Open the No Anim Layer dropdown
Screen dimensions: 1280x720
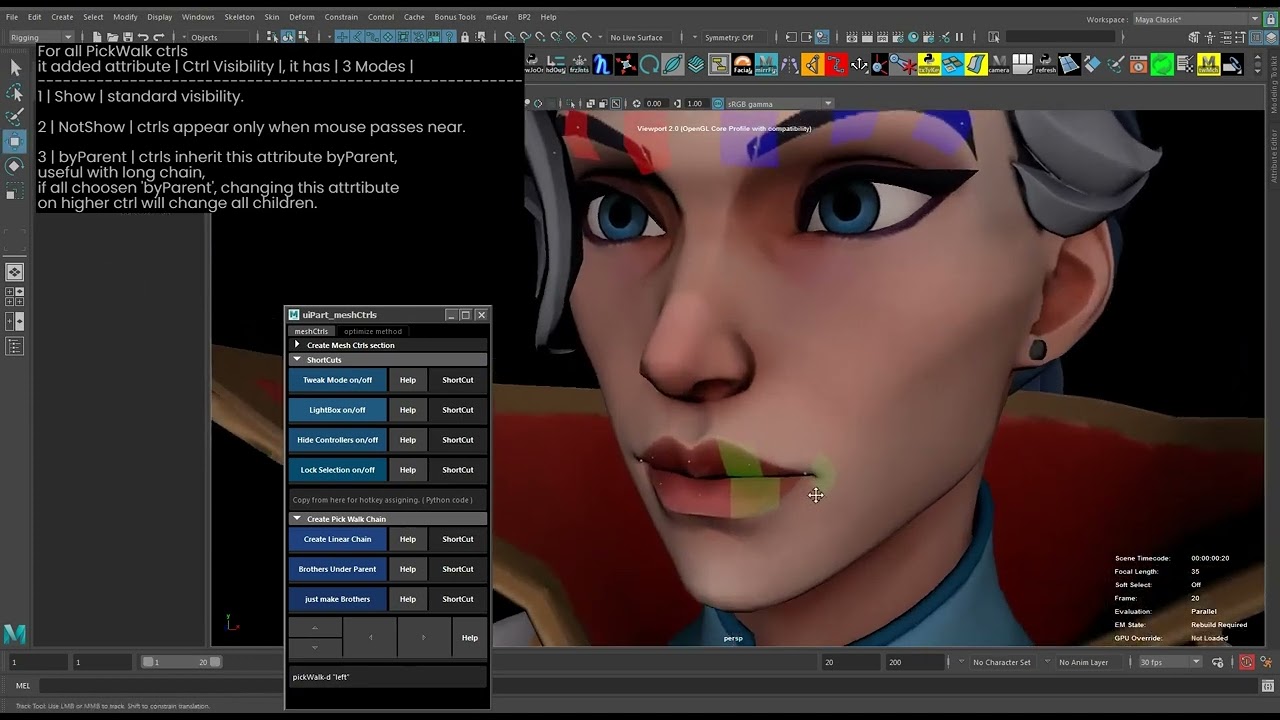click(x=1088, y=662)
